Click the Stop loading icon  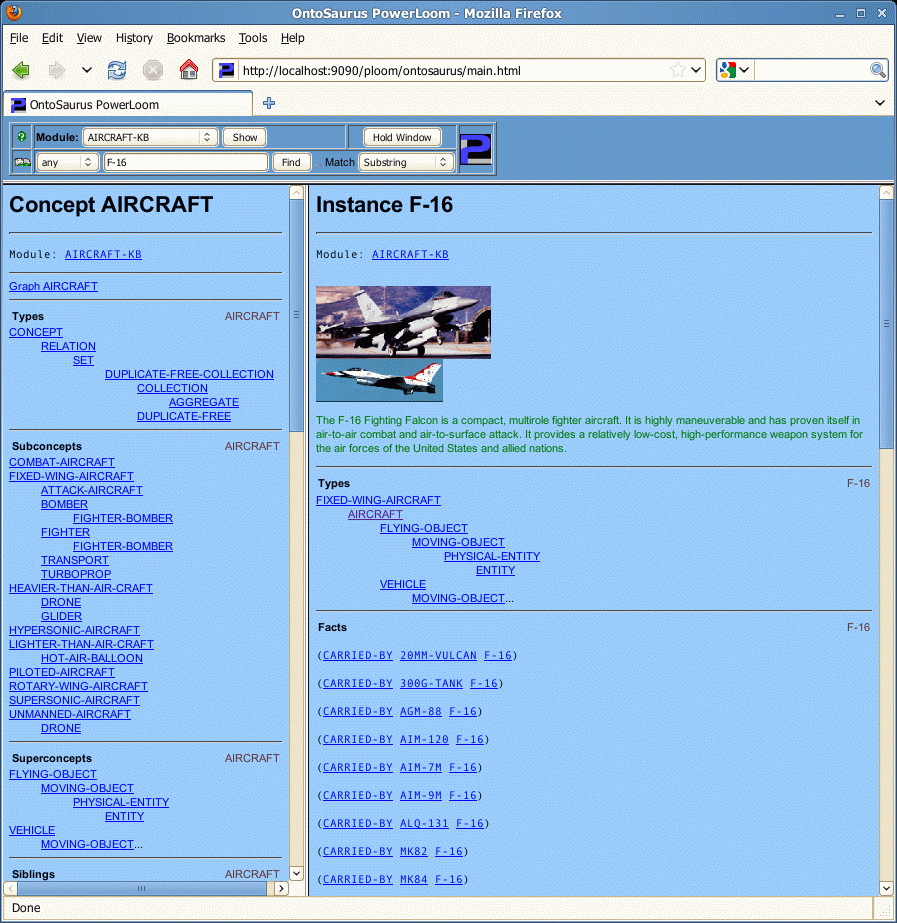(x=153, y=71)
